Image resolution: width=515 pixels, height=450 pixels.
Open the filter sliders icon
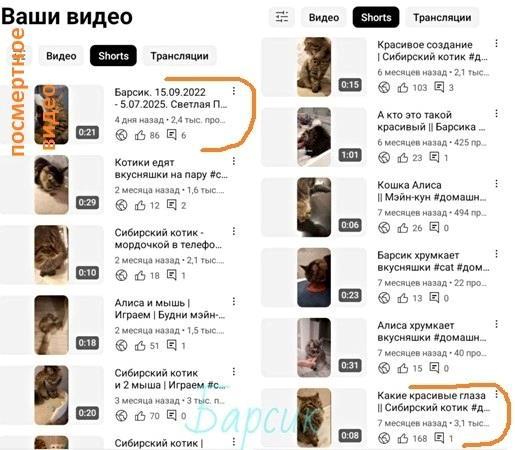pyautogui.click(x=282, y=17)
